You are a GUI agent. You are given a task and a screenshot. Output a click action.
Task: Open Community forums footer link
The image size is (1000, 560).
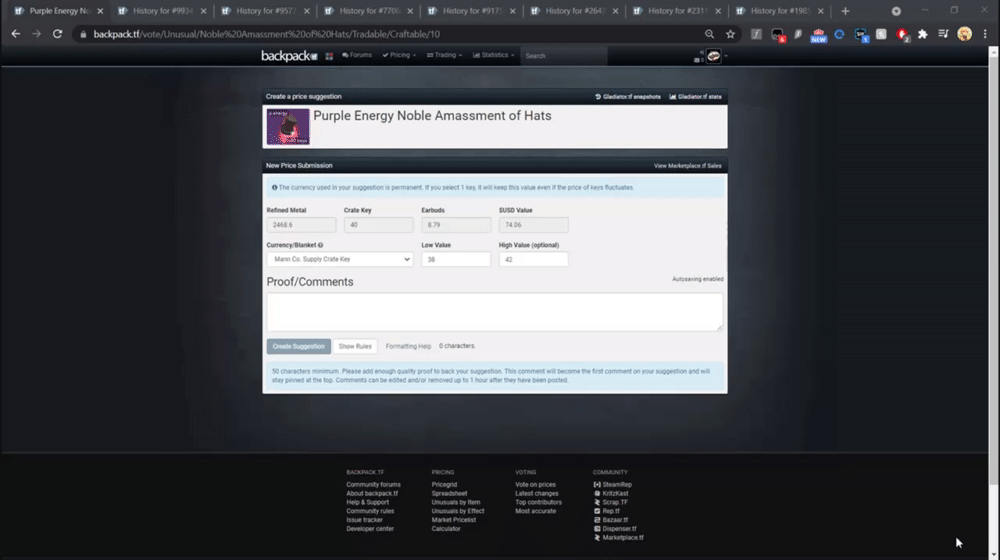coord(373,485)
